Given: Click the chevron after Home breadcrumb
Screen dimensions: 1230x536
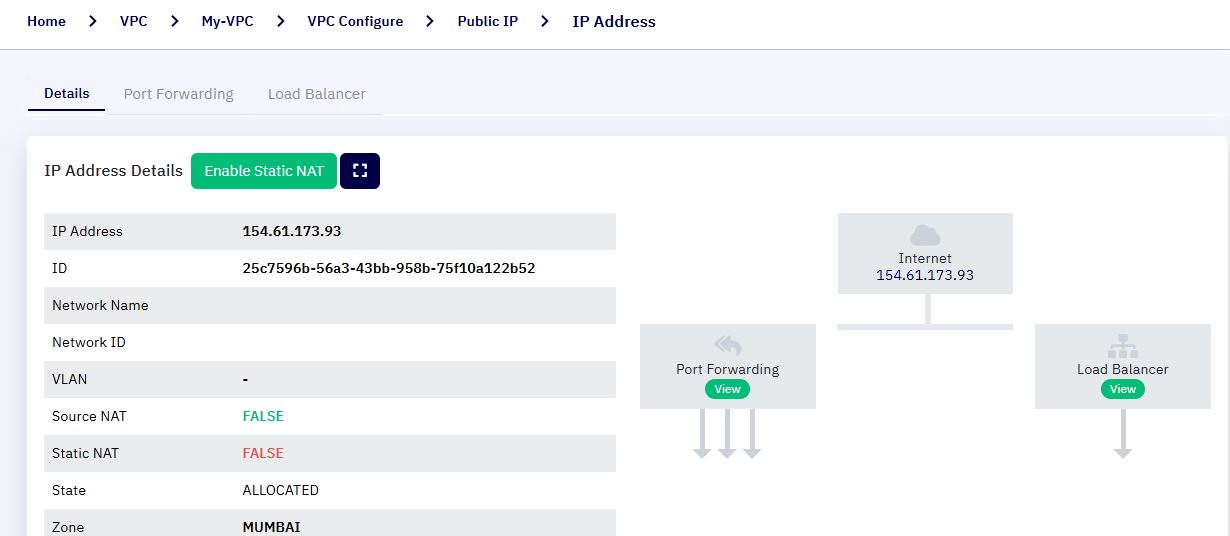Looking at the screenshot, I should click(x=93, y=21).
